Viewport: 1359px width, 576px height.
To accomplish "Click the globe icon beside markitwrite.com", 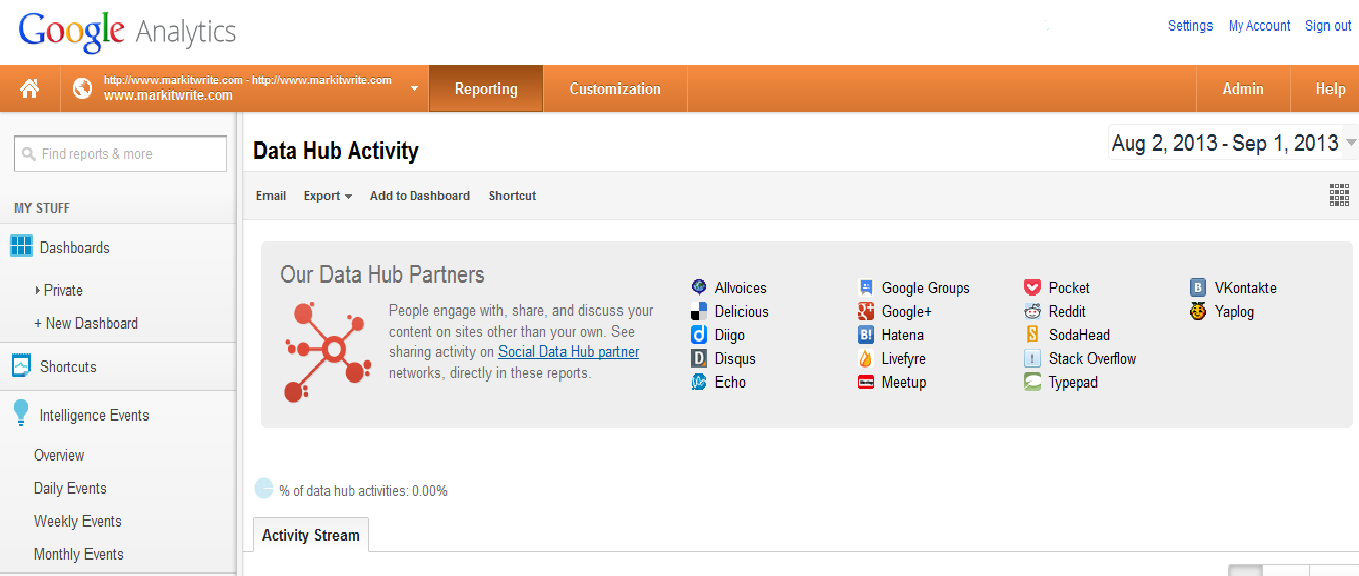I will (82, 89).
